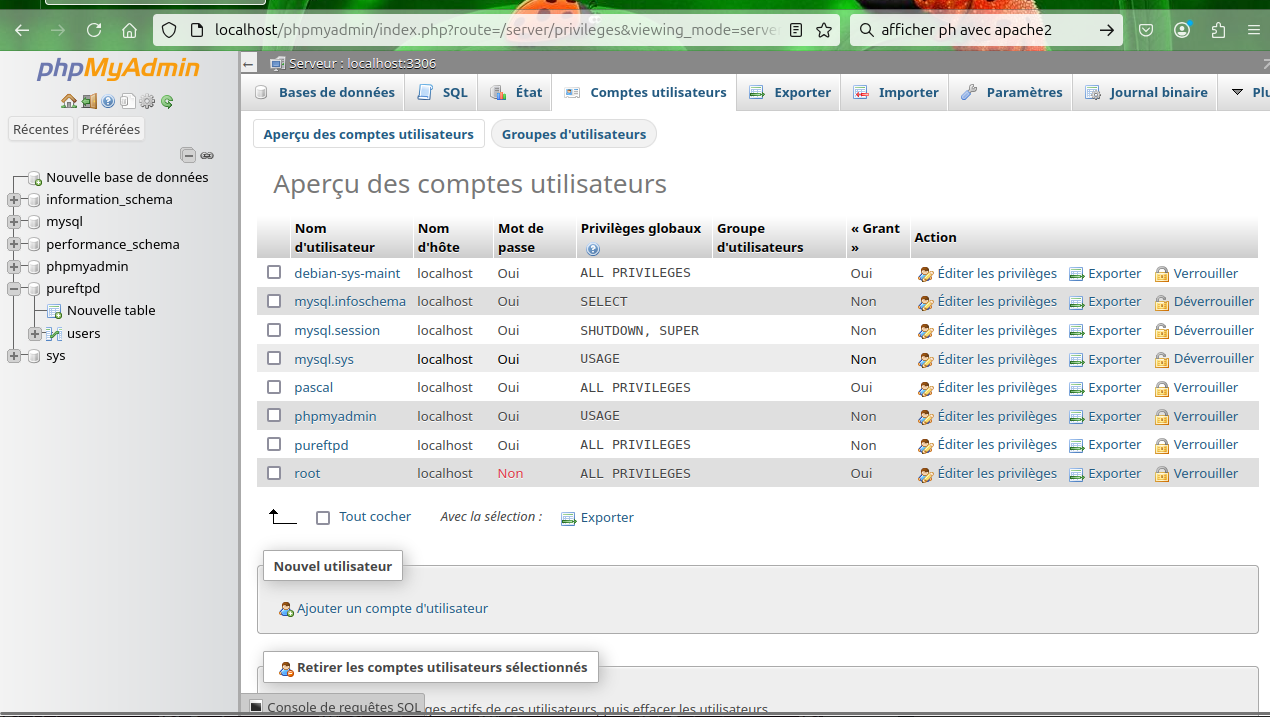Click the table icon next to users
Image resolution: width=1270 pixels, height=717 pixels.
(54, 334)
